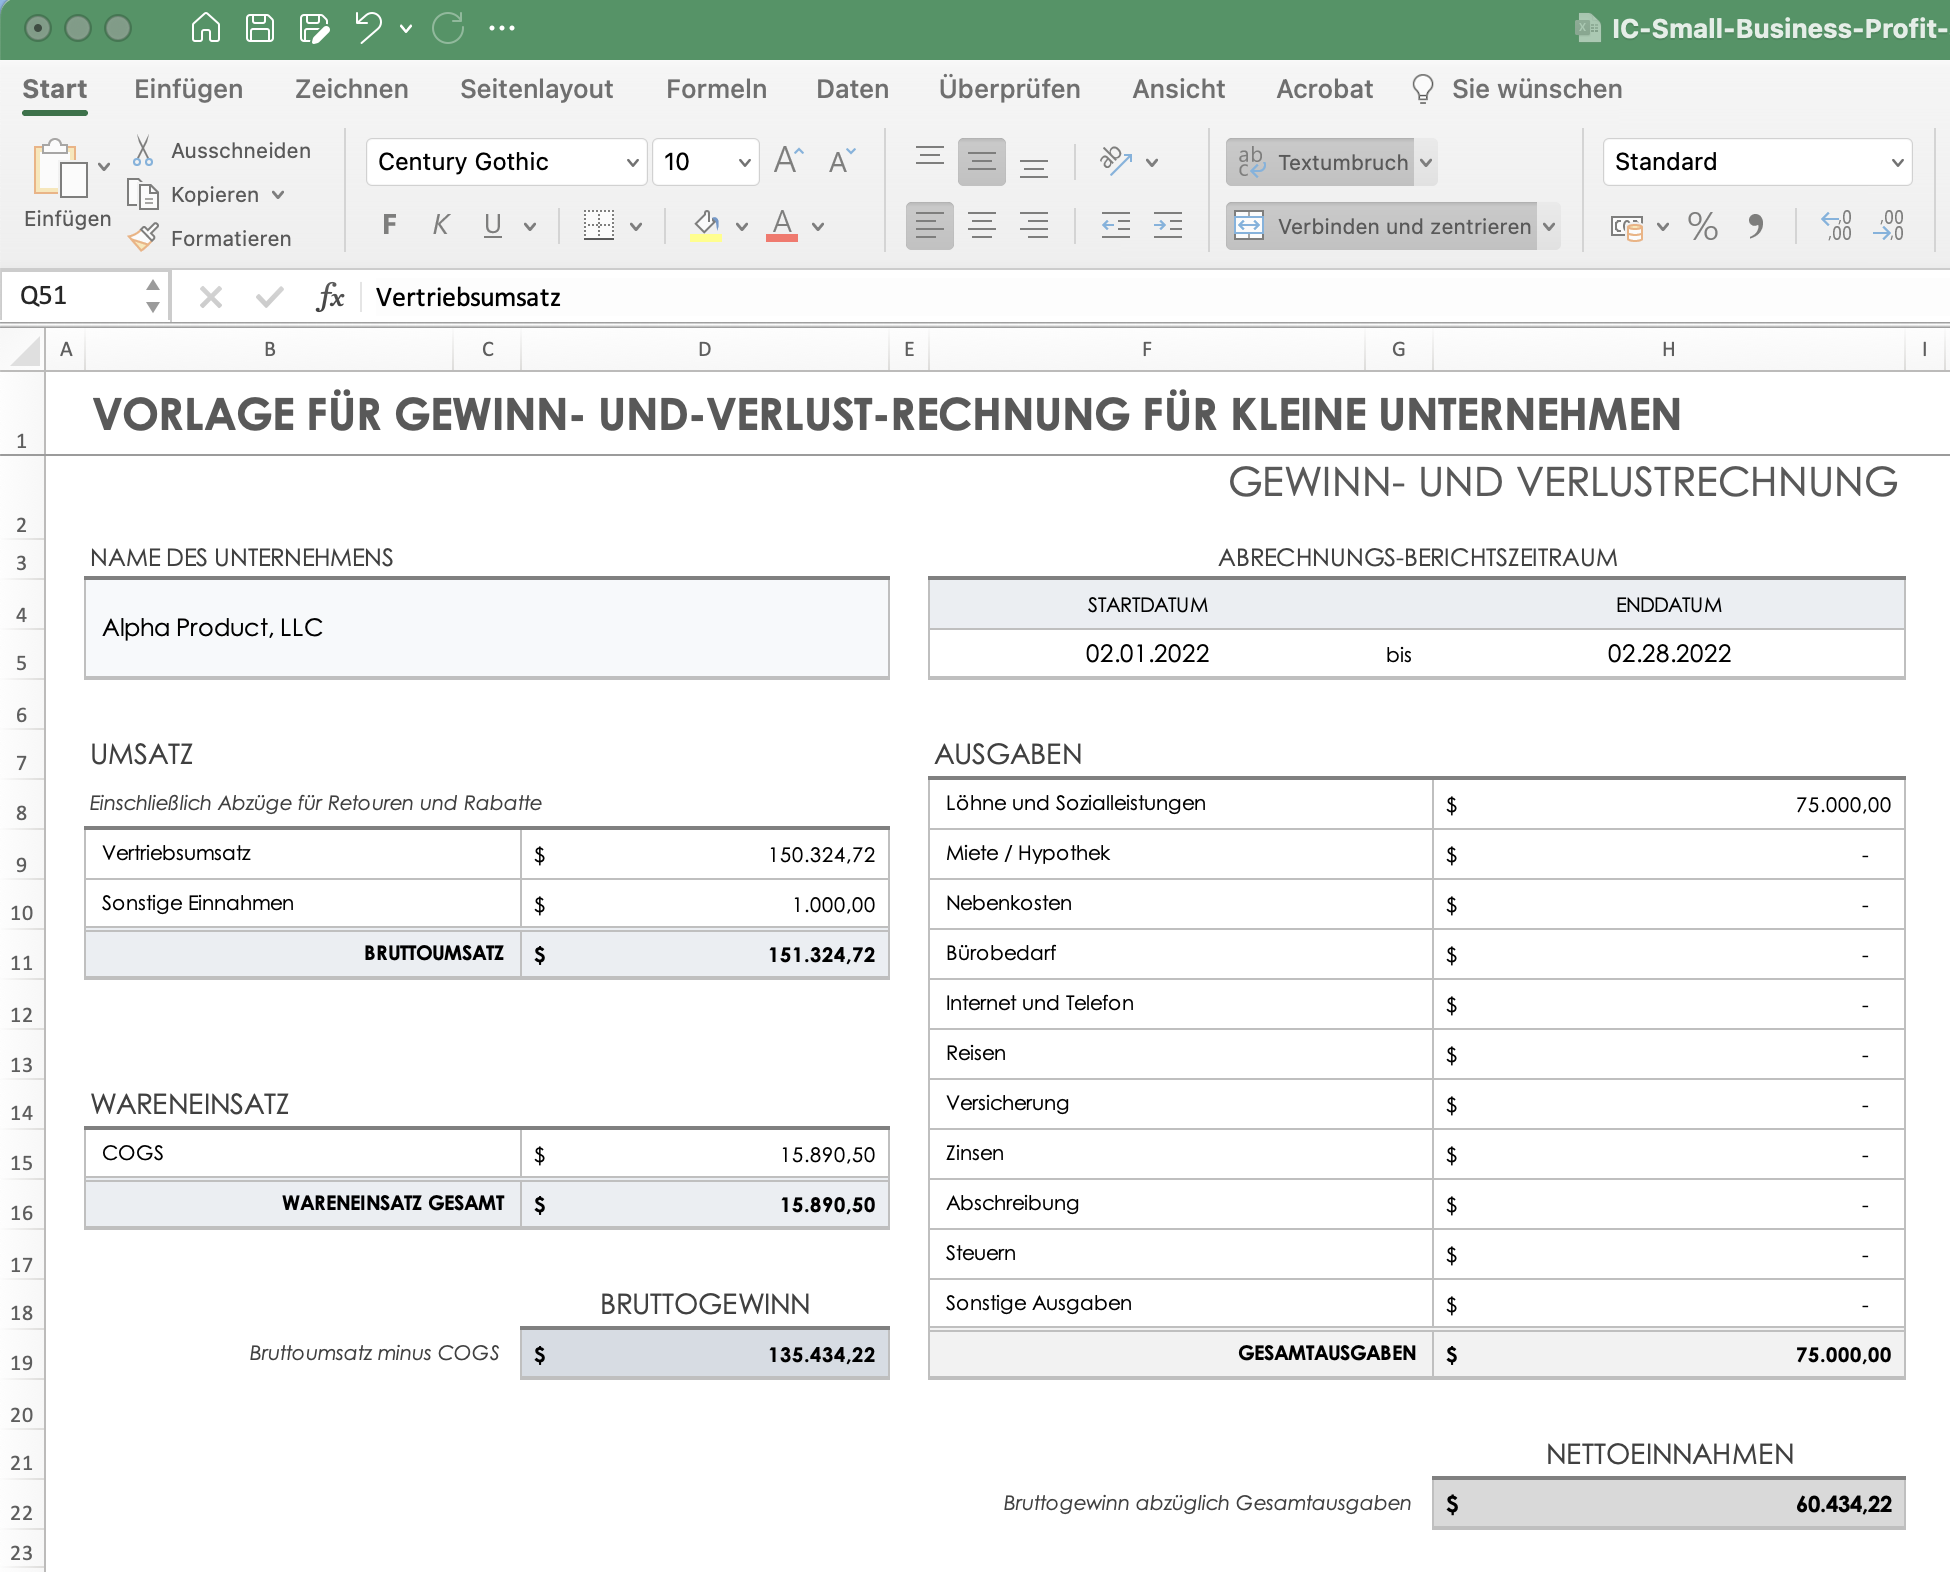Toggle vertical middle alignment
This screenshot has width=1950, height=1572.
[x=982, y=161]
